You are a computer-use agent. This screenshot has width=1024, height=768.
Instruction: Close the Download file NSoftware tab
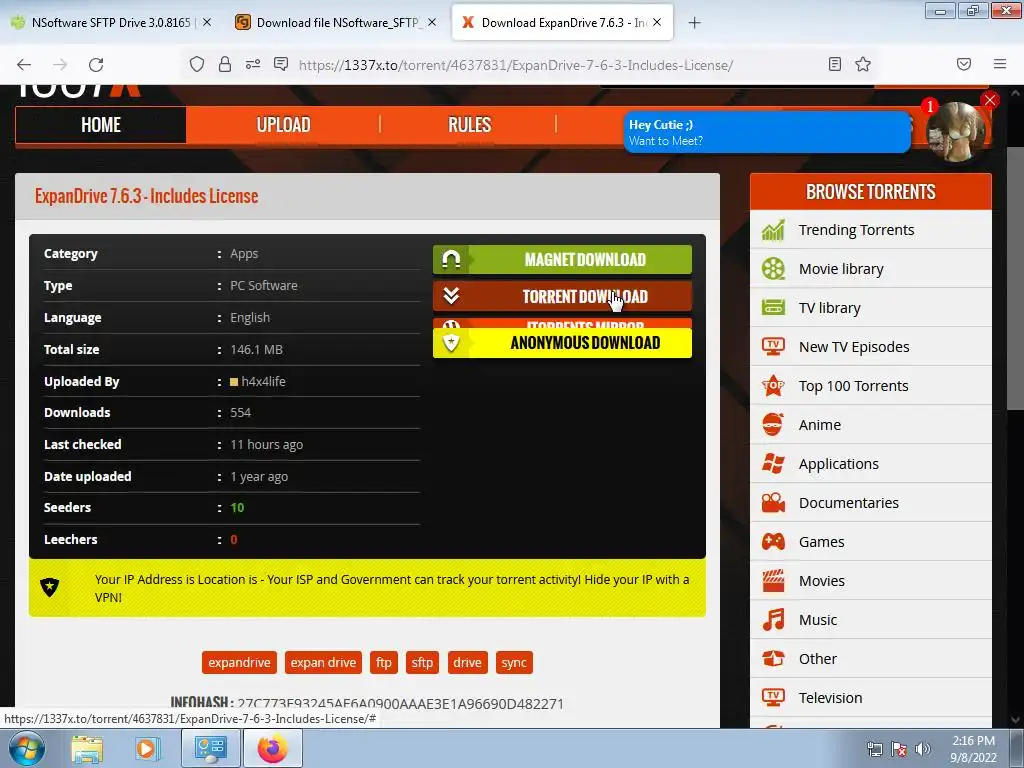[x=432, y=22]
